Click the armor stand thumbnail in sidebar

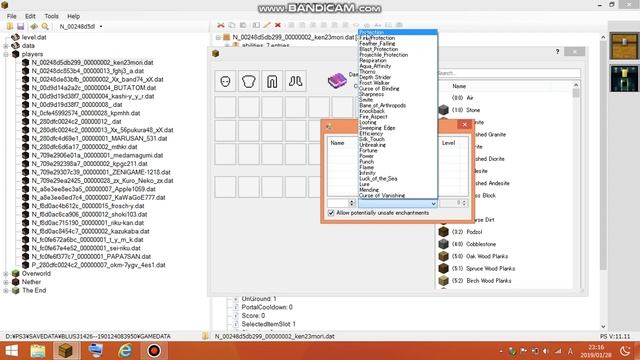tap(623, 78)
